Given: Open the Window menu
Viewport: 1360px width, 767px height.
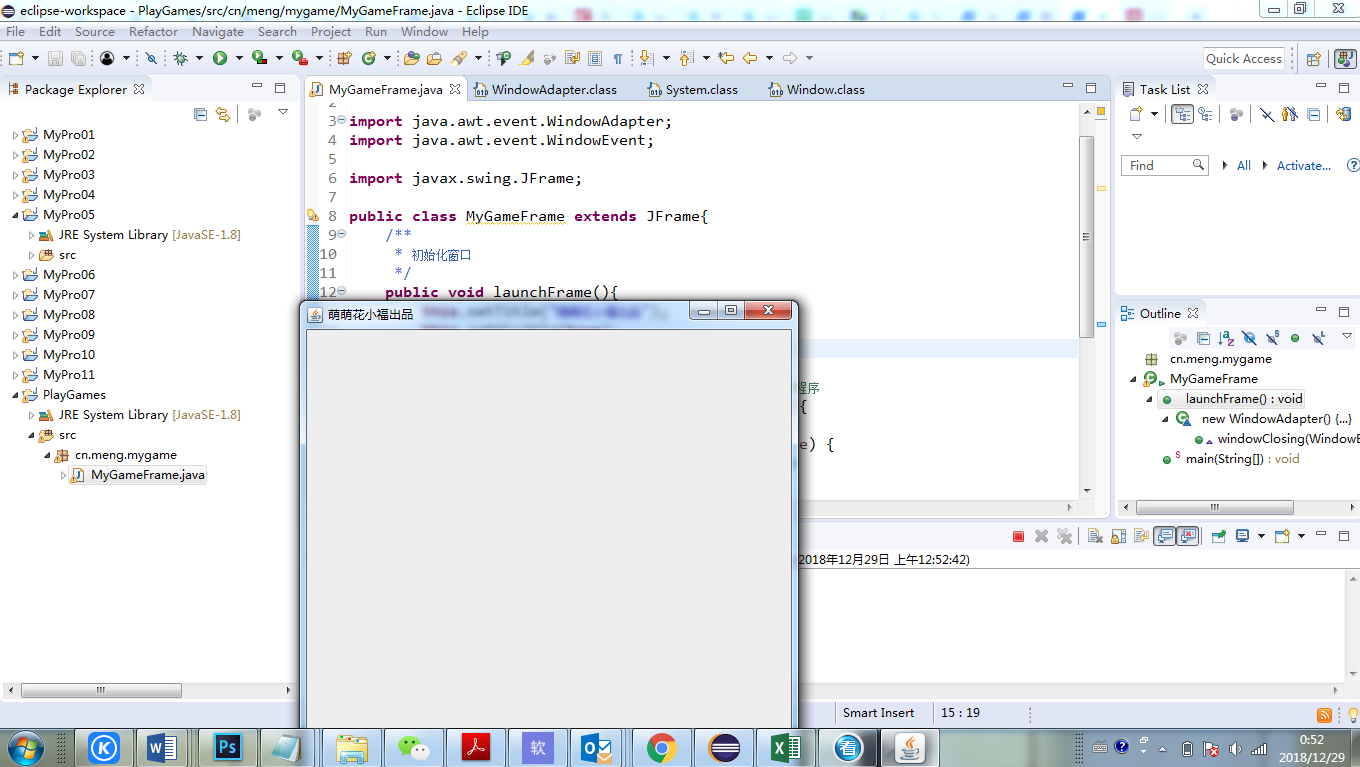Looking at the screenshot, I should click(x=424, y=31).
